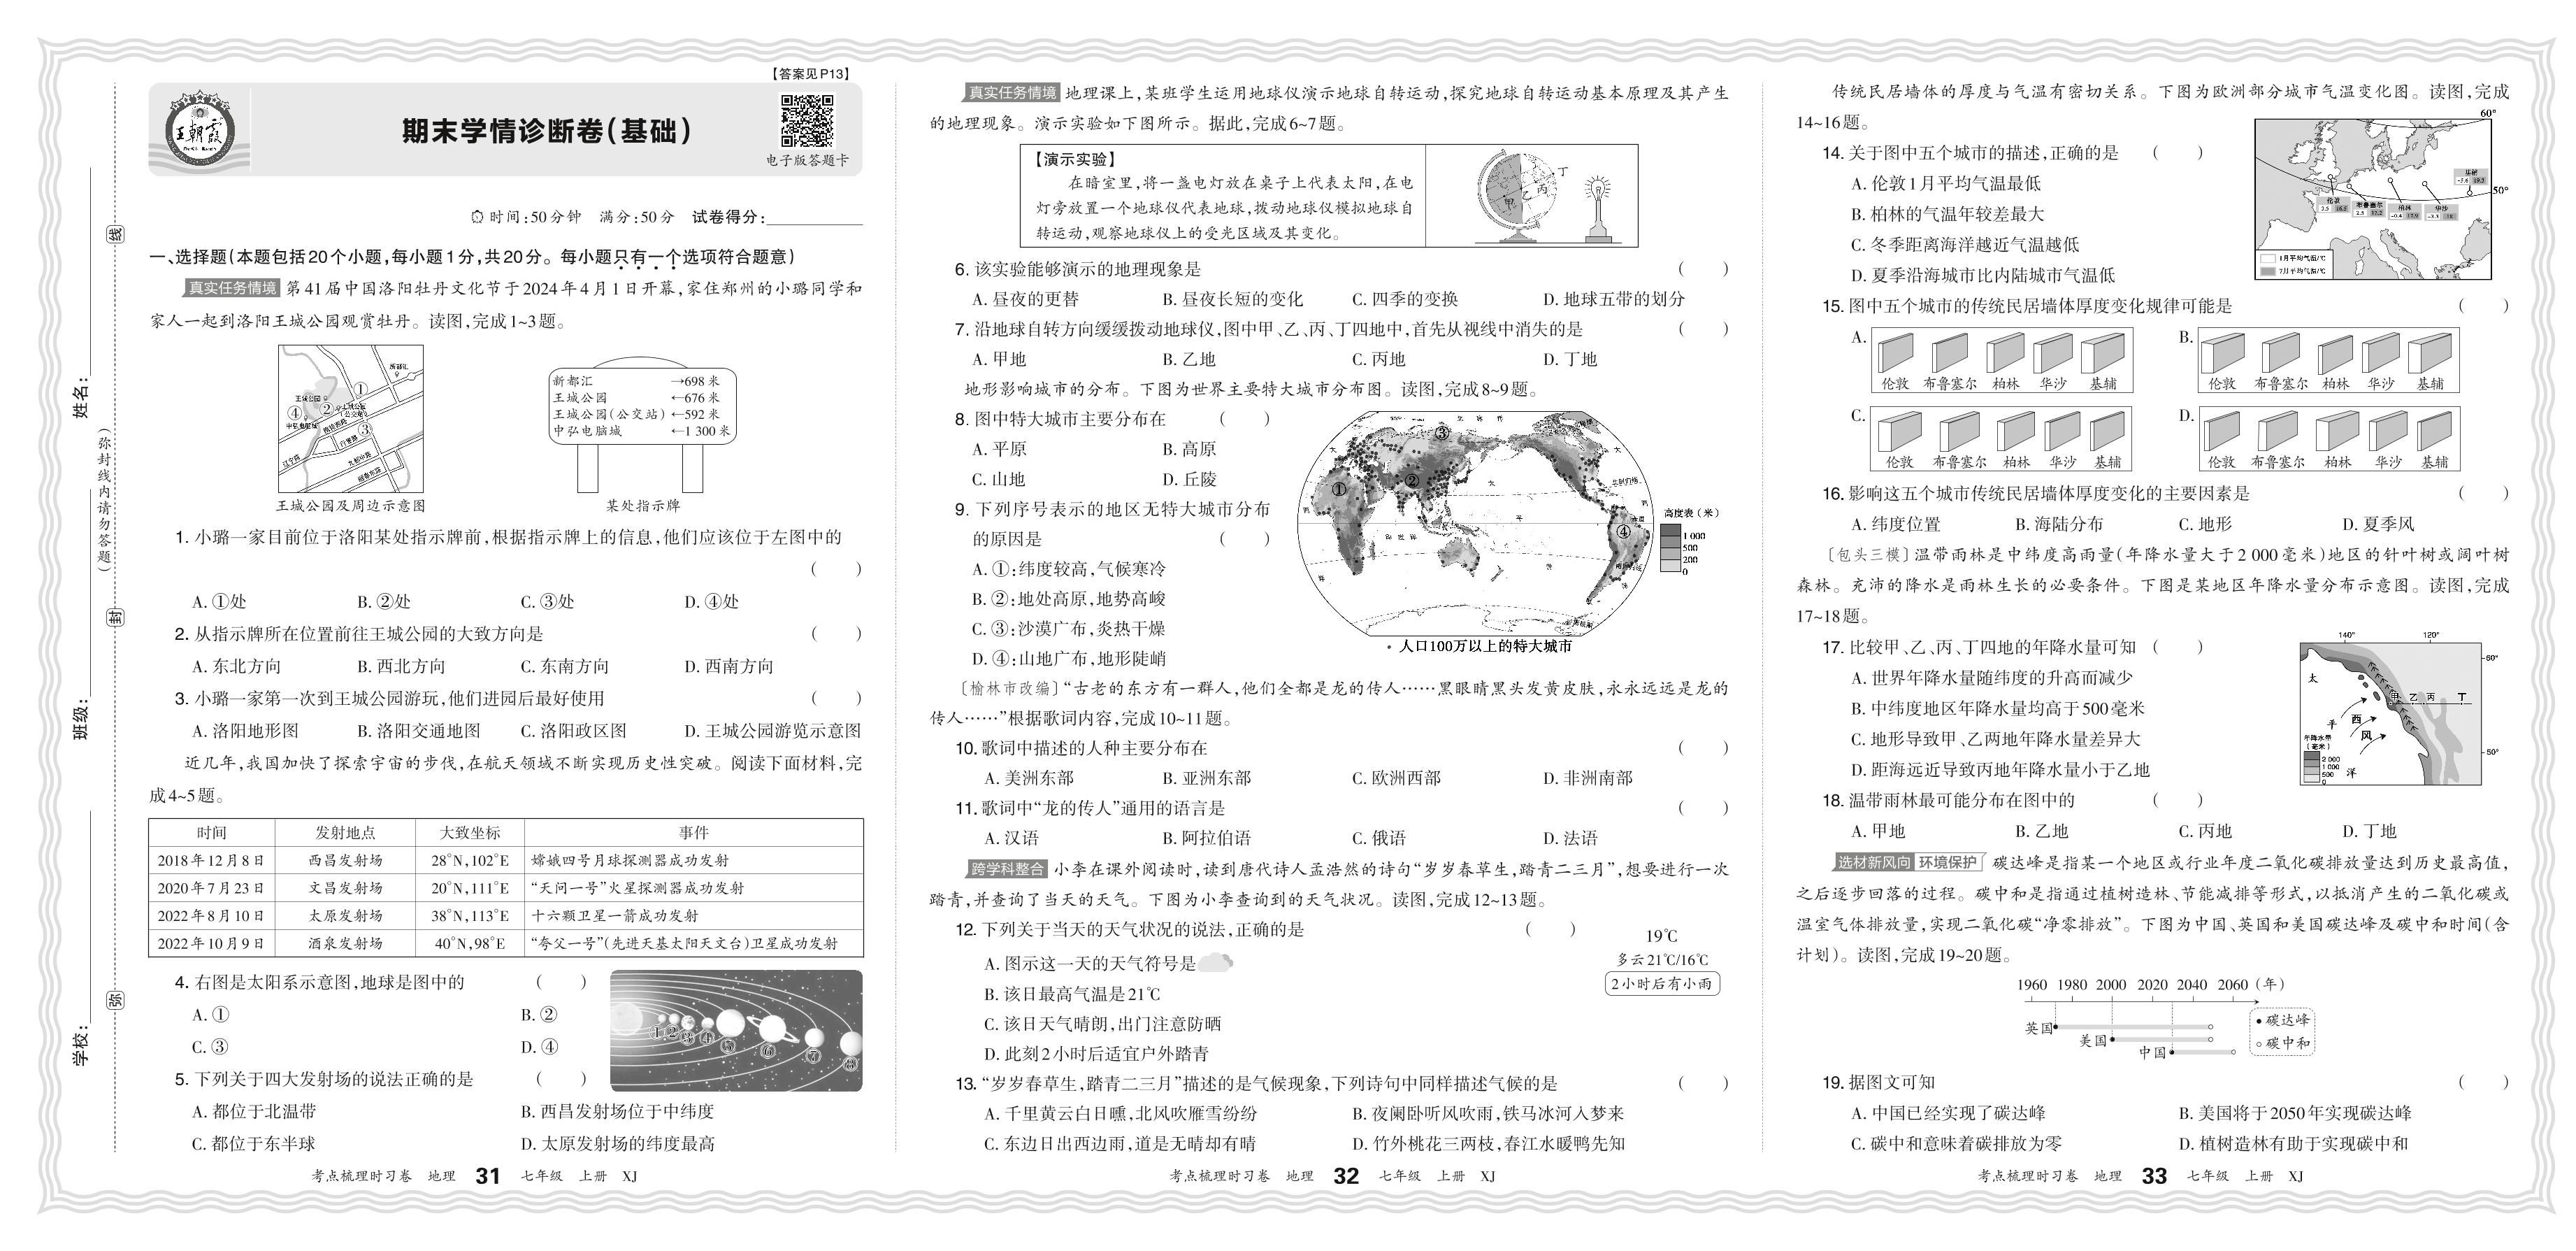Choose answer B. 乙地 for question 7
Image resolution: width=2576 pixels, height=1251 pixels.
[1188, 359]
